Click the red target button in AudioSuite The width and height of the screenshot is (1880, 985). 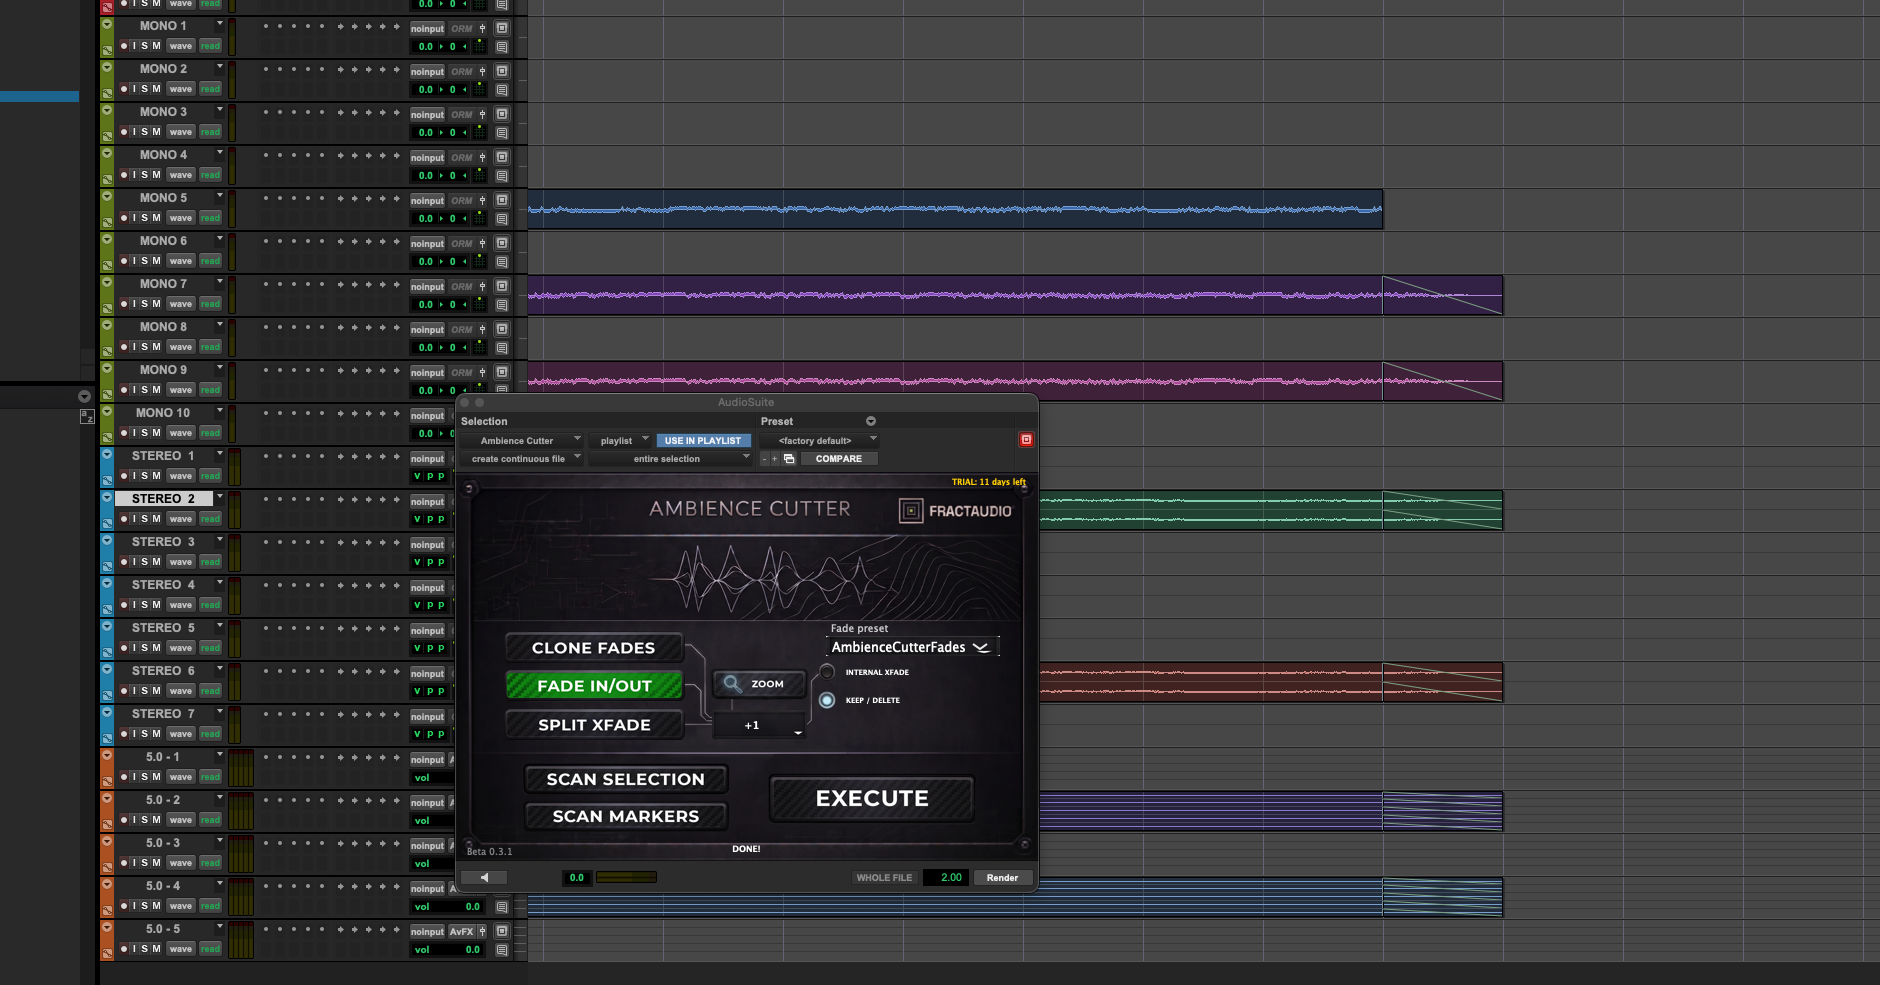pos(1026,440)
